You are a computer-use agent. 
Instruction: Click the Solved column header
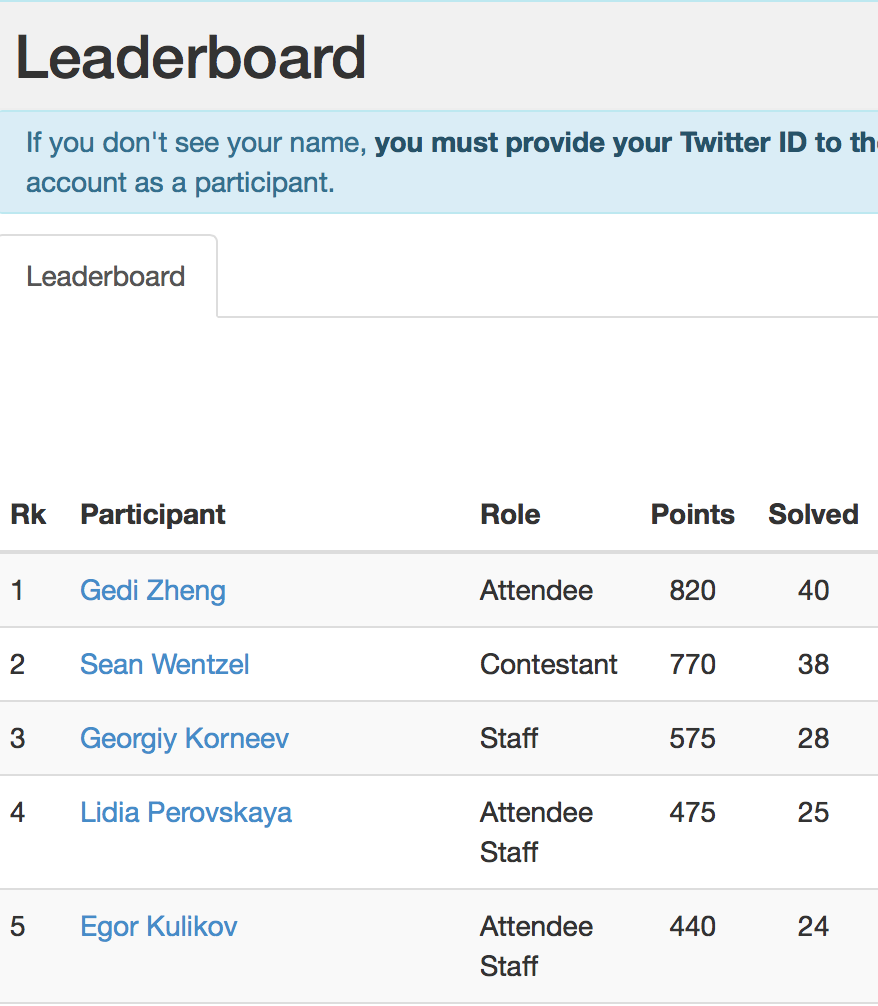pos(813,515)
